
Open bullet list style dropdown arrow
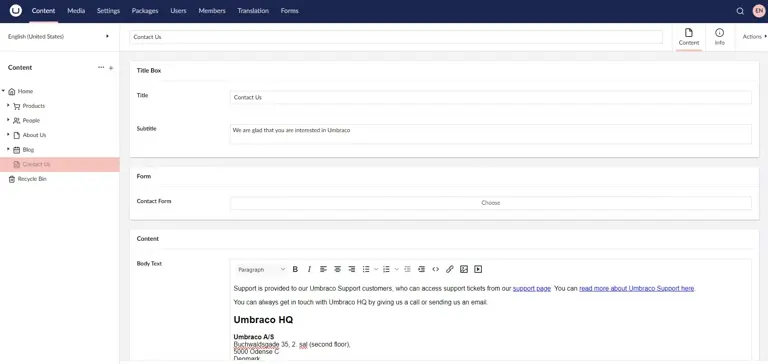tap(376, 269)
